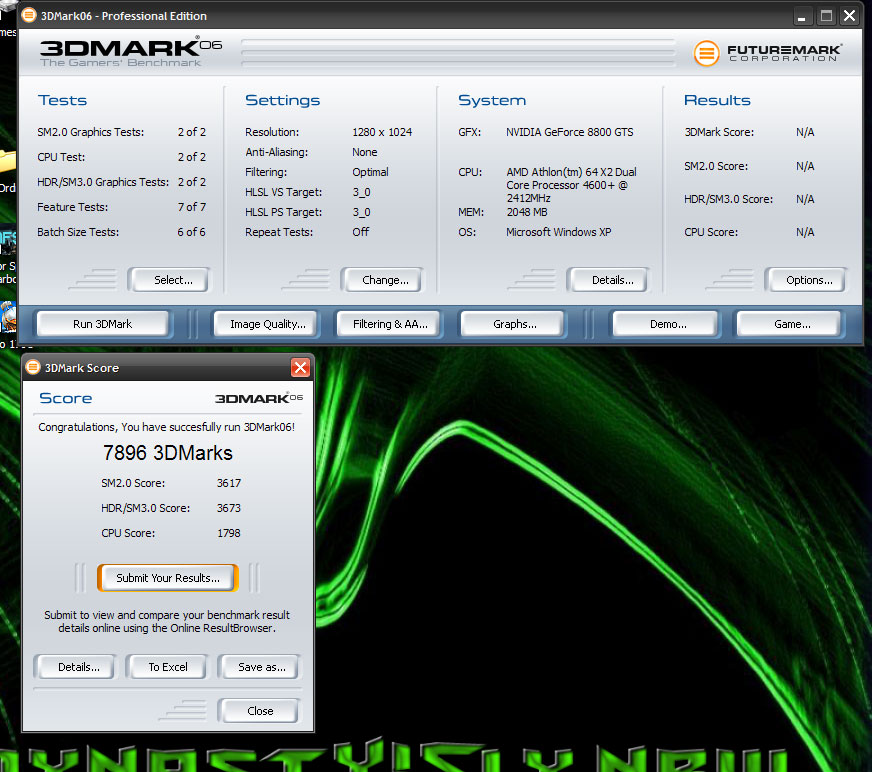Image resolution: width=872 pixels, height=772 pixels.
Task: Click Anti-Aliasing value None
Action: point(364,152)
